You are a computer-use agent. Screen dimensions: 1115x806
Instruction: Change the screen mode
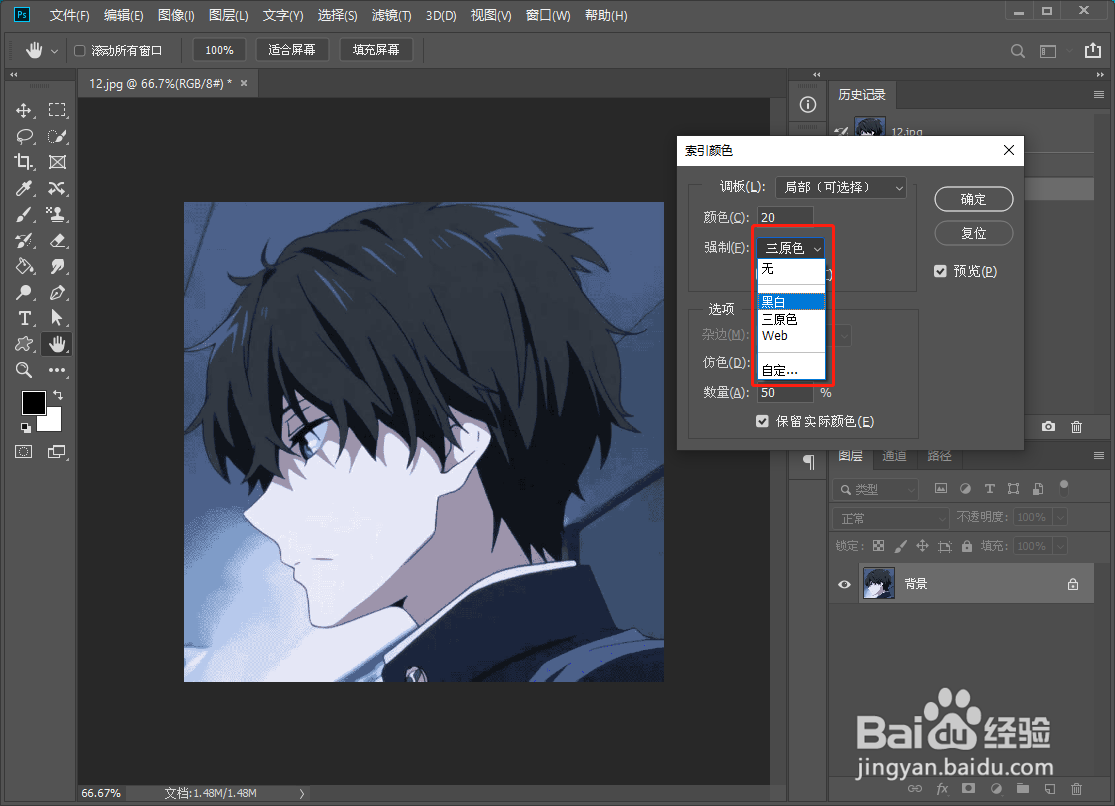(57, 452)
